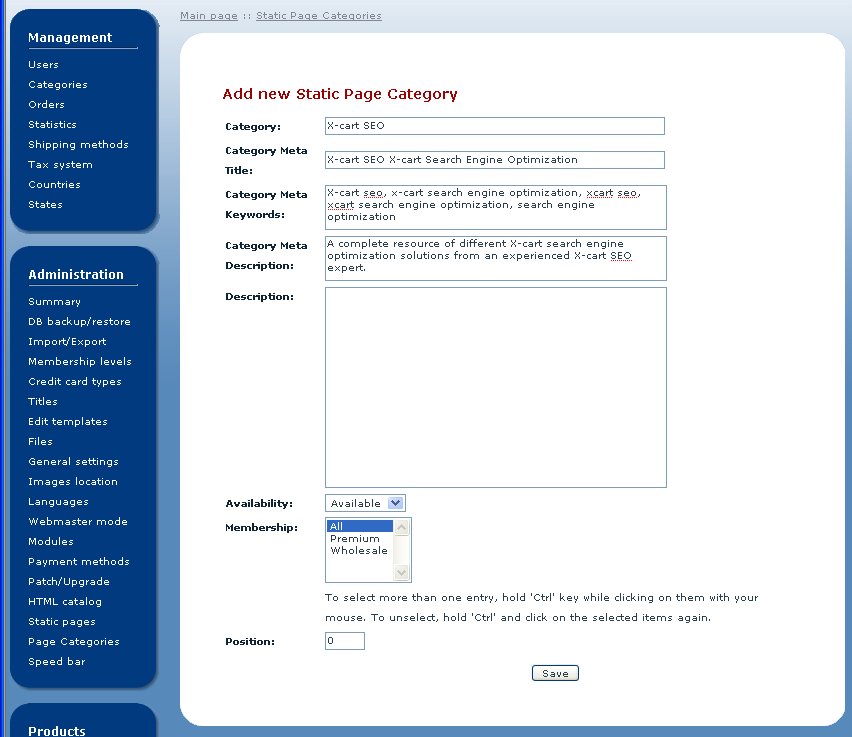Open the States list
The height and width of the screenshot is (737, 852).
[45, 205]
